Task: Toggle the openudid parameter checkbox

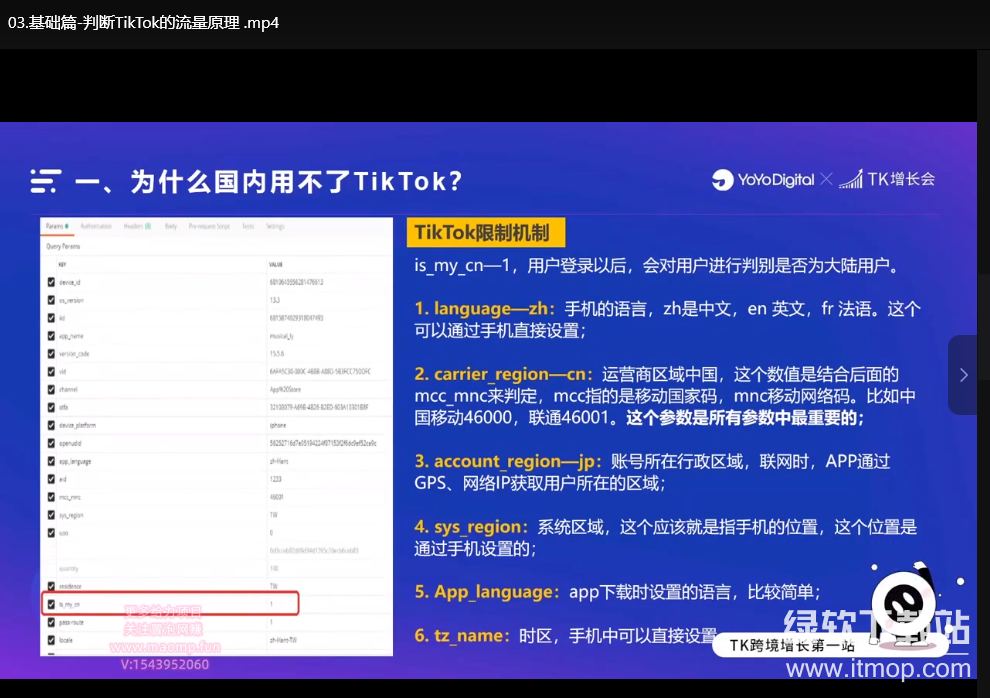Action: pyautogui.click(x=51, y=443)
